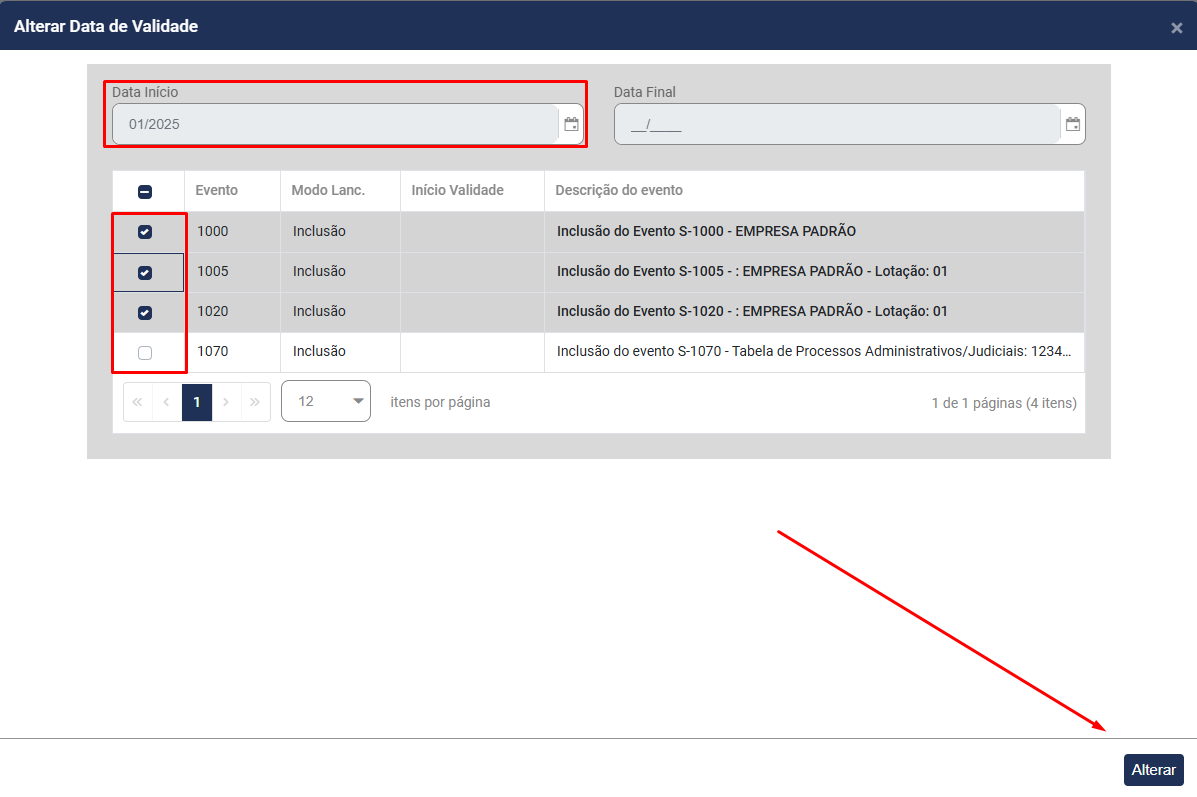Sort by the Evento column header
This screenshot has height=797, width=1197.
[217, 190]
